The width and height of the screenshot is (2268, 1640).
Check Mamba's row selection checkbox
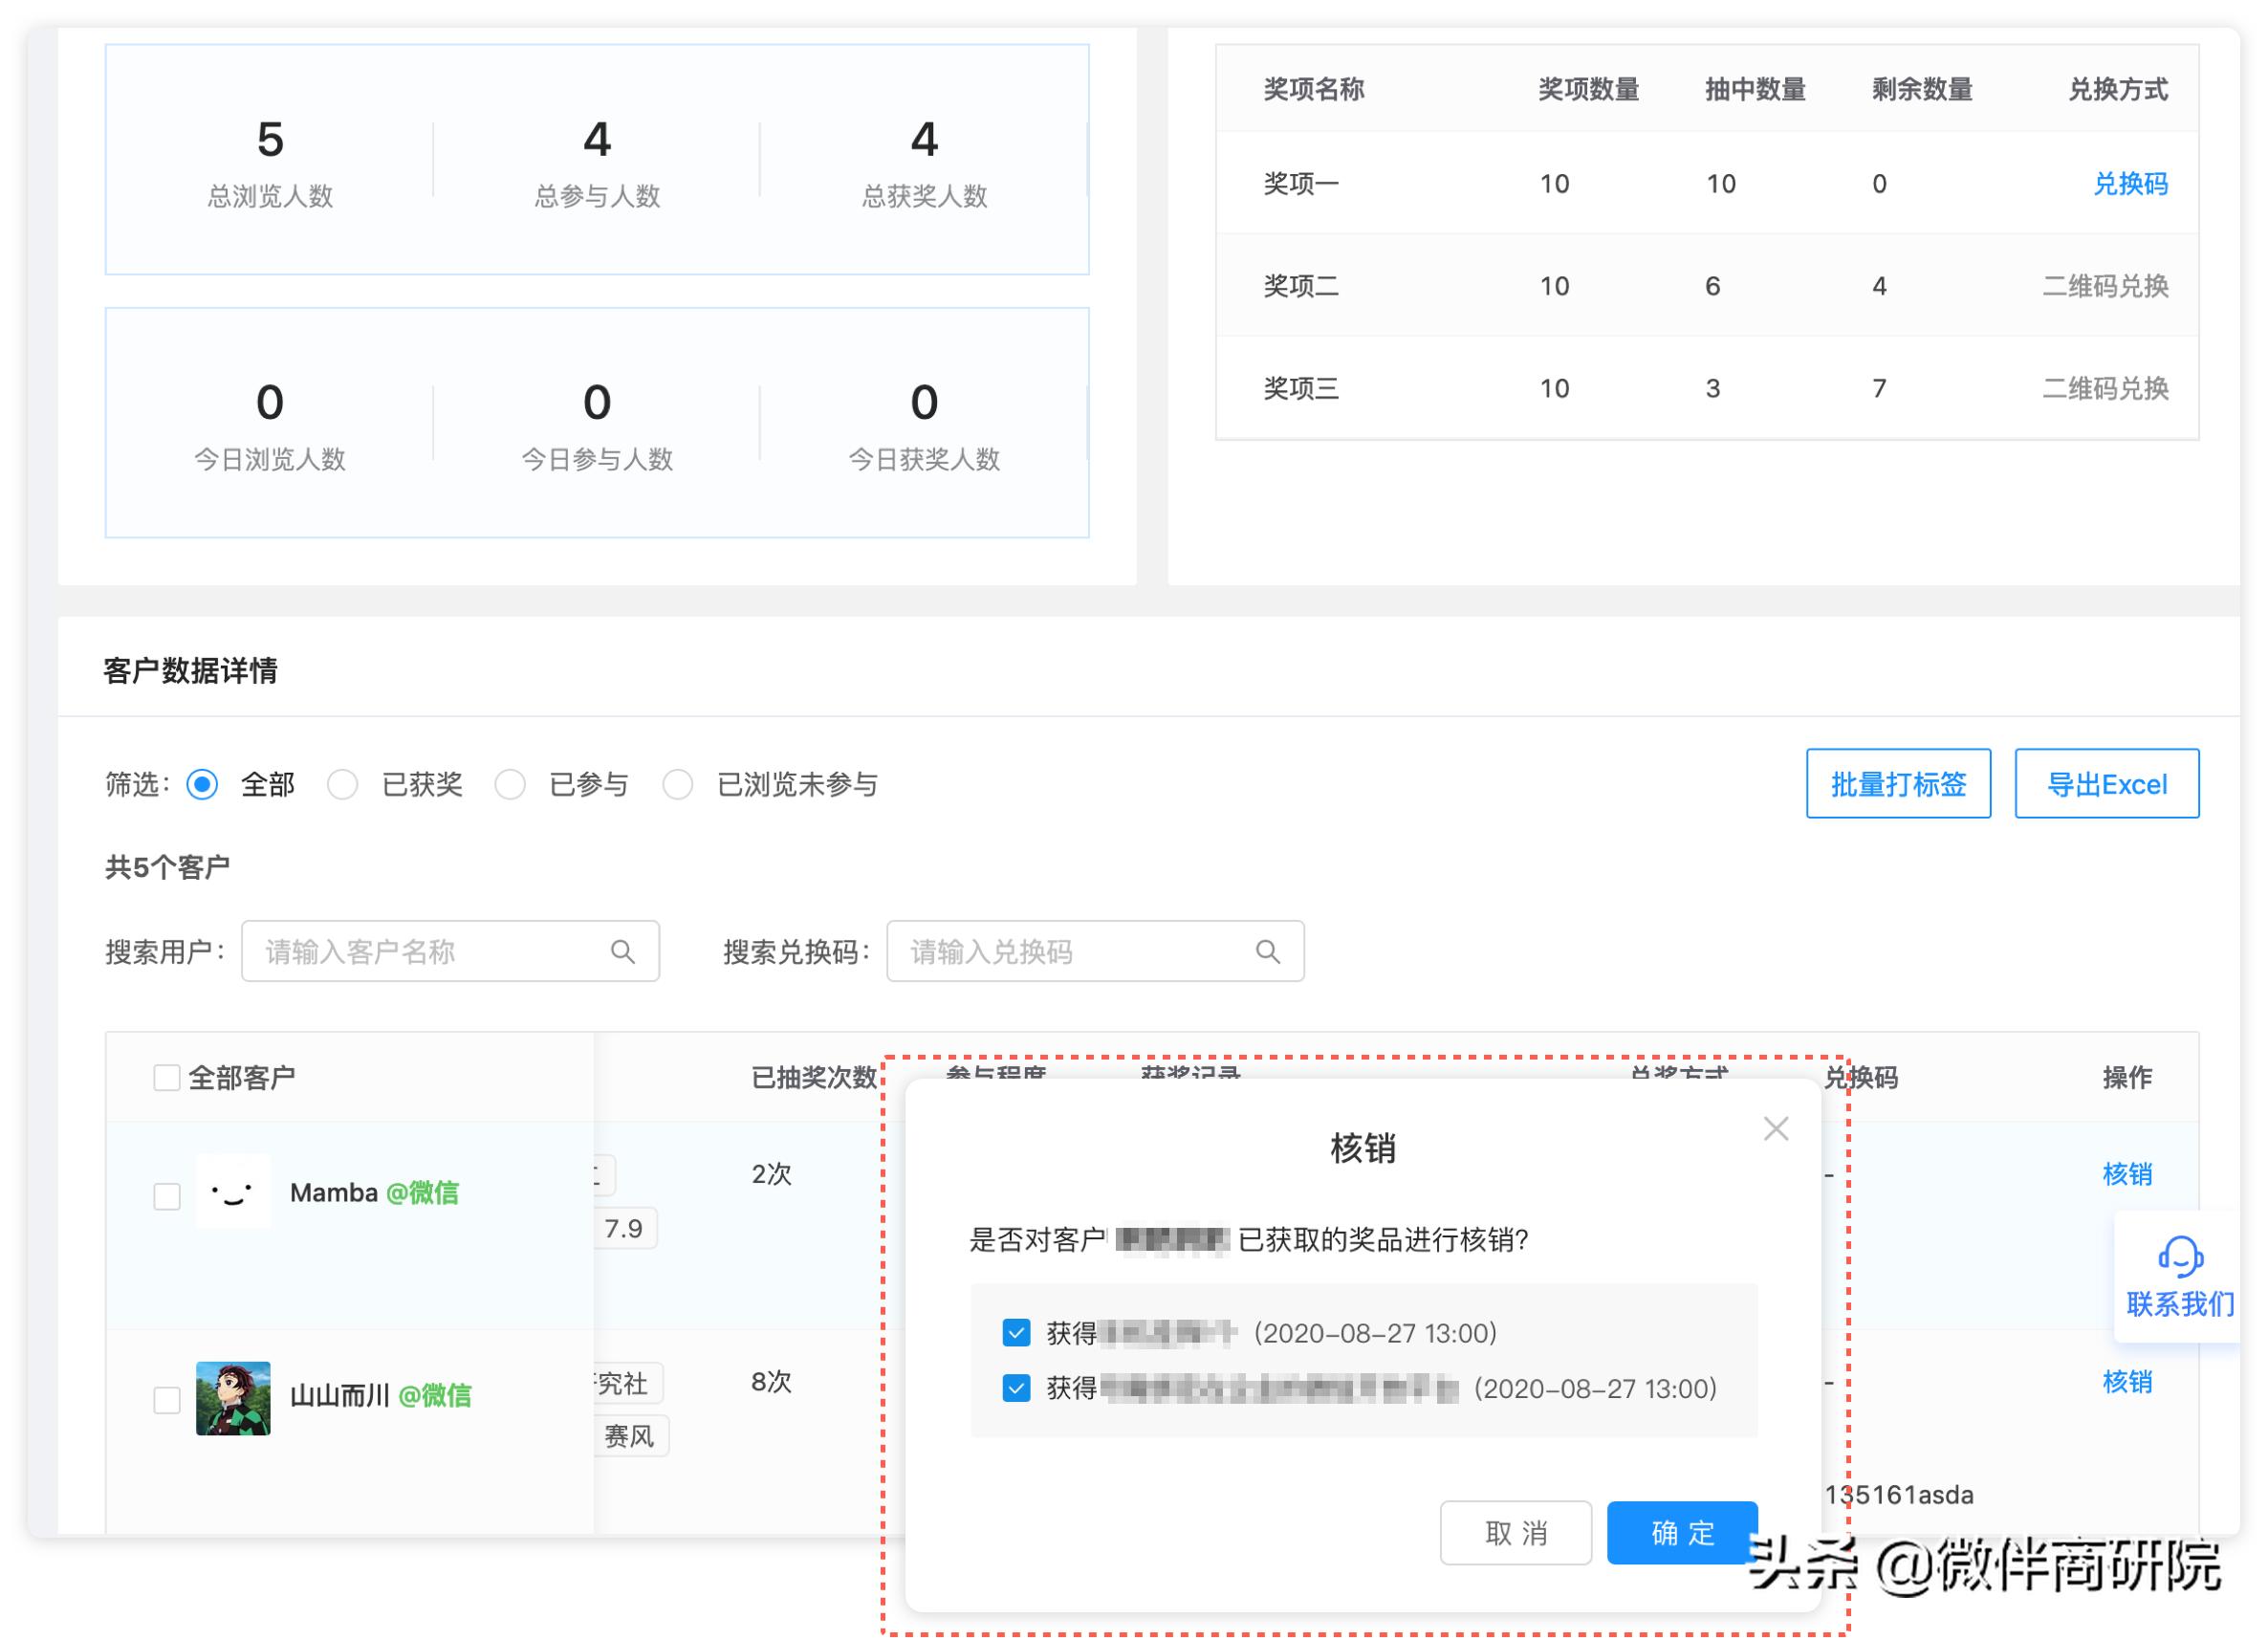[x=166, y=1195]
